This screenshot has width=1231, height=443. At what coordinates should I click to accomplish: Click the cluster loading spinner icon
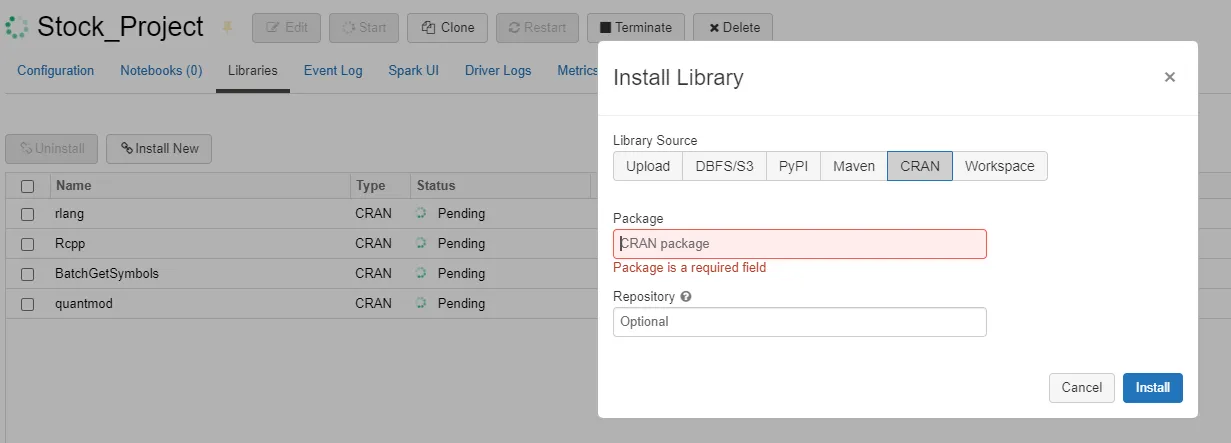click(17, 27)
